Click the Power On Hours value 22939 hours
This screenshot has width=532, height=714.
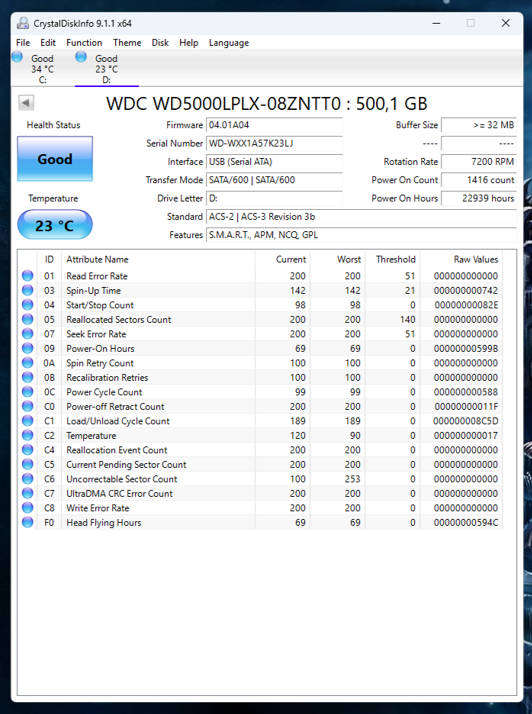[479, 199]
